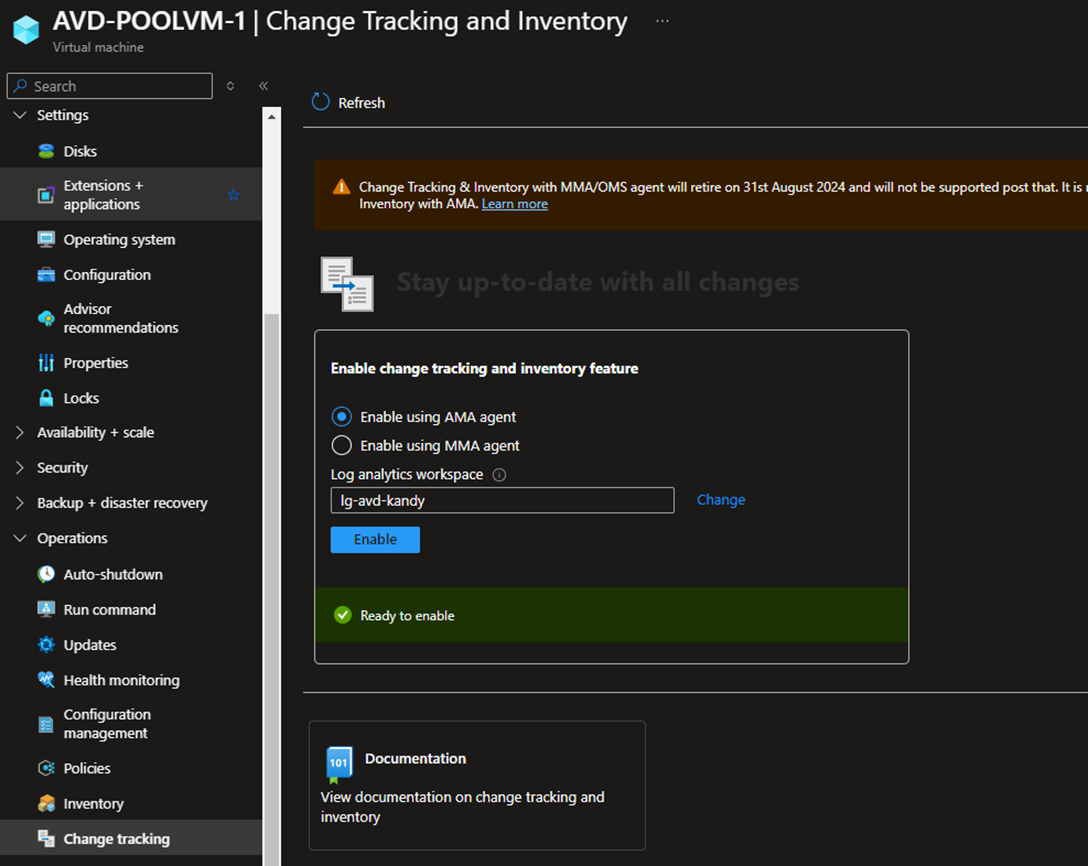Click the sidebar vertical scrollbar thumb
The width and height of the screenshot is (1088, 866).
[272, 590]
